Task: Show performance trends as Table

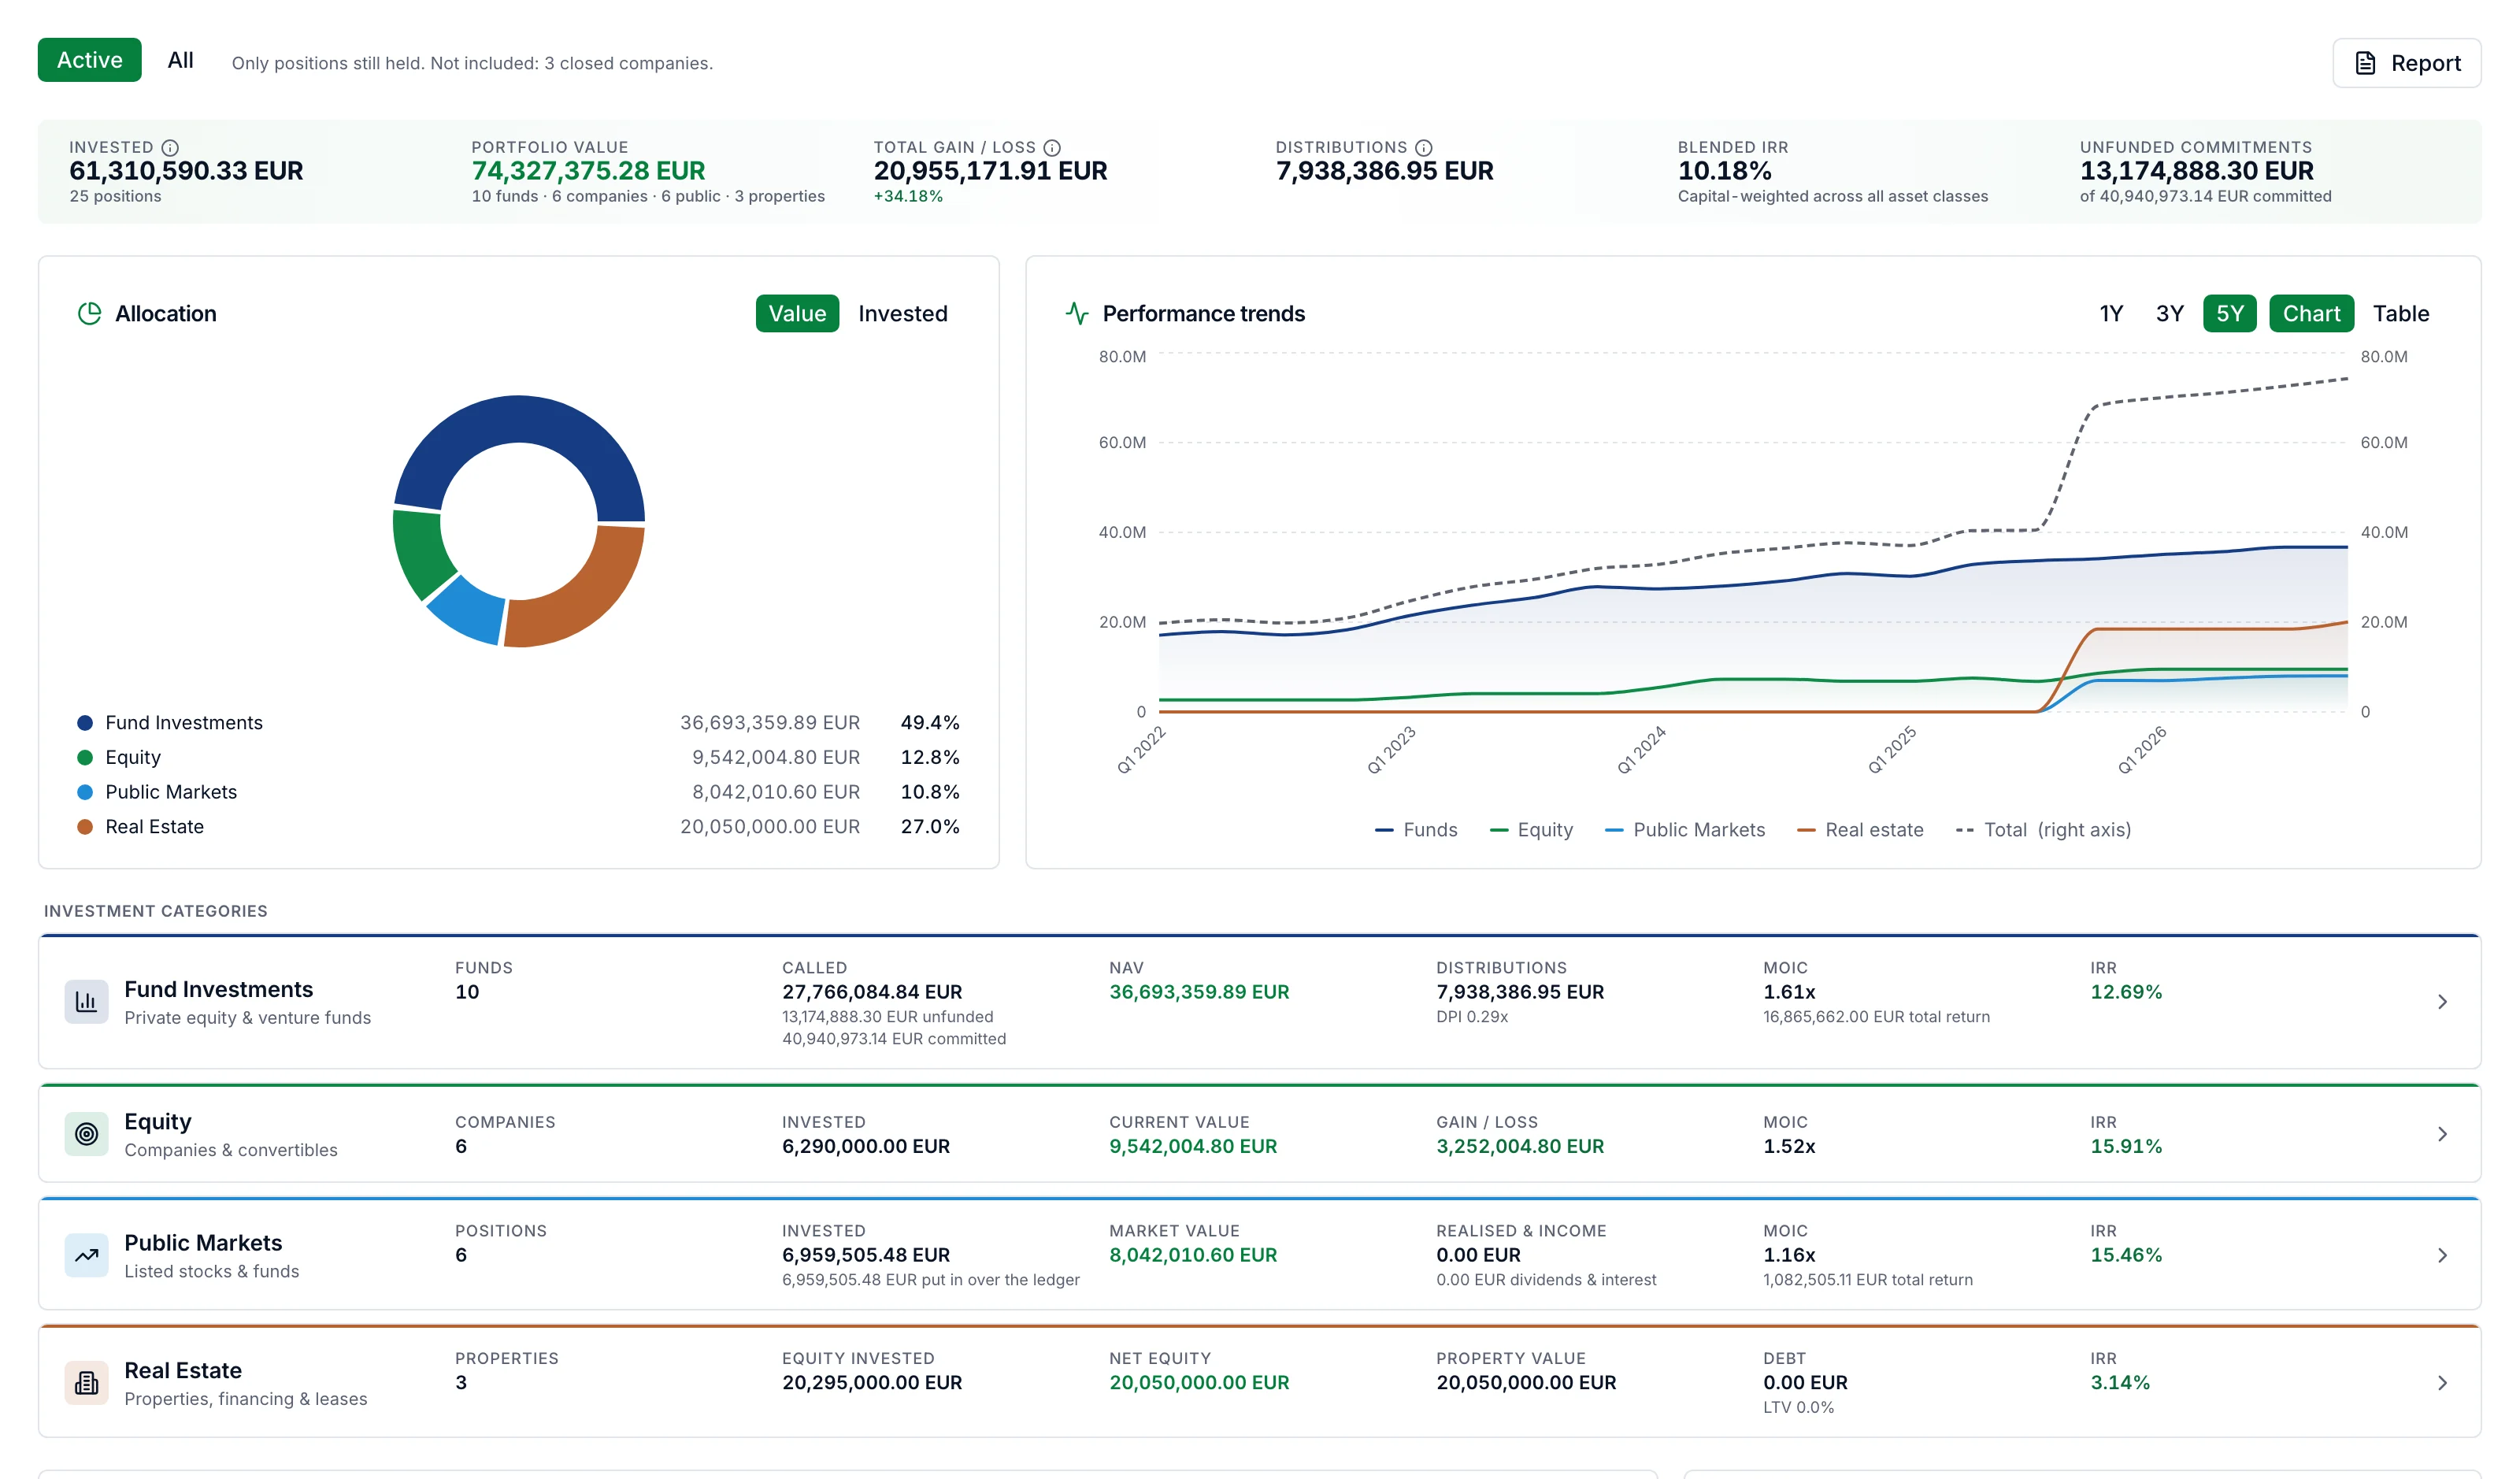Action: click(2401, 314)
